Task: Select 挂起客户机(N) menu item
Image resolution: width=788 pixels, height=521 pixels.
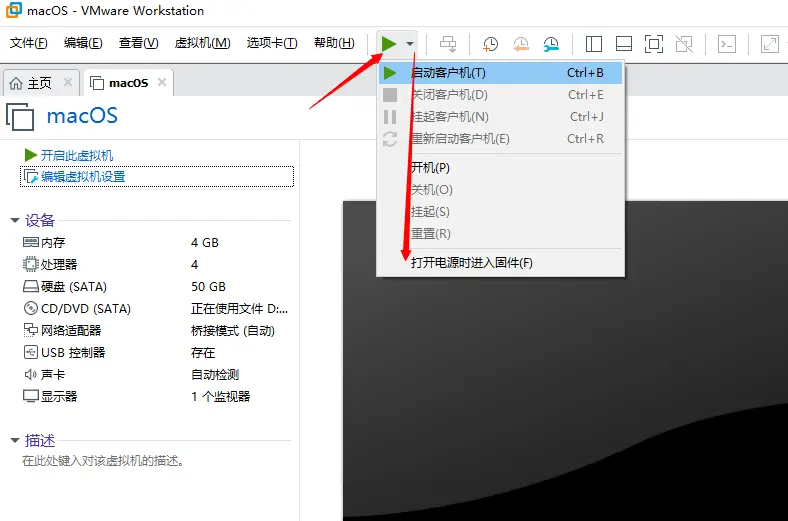Action: coord(501,117)
